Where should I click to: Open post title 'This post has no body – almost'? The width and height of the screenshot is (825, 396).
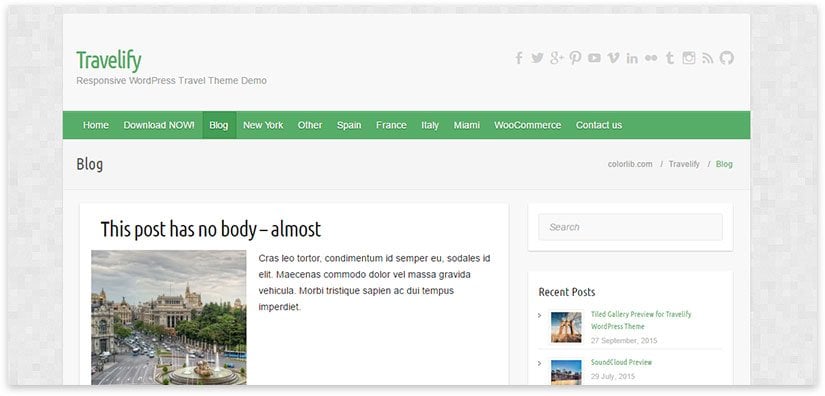[x=210, y=229]
